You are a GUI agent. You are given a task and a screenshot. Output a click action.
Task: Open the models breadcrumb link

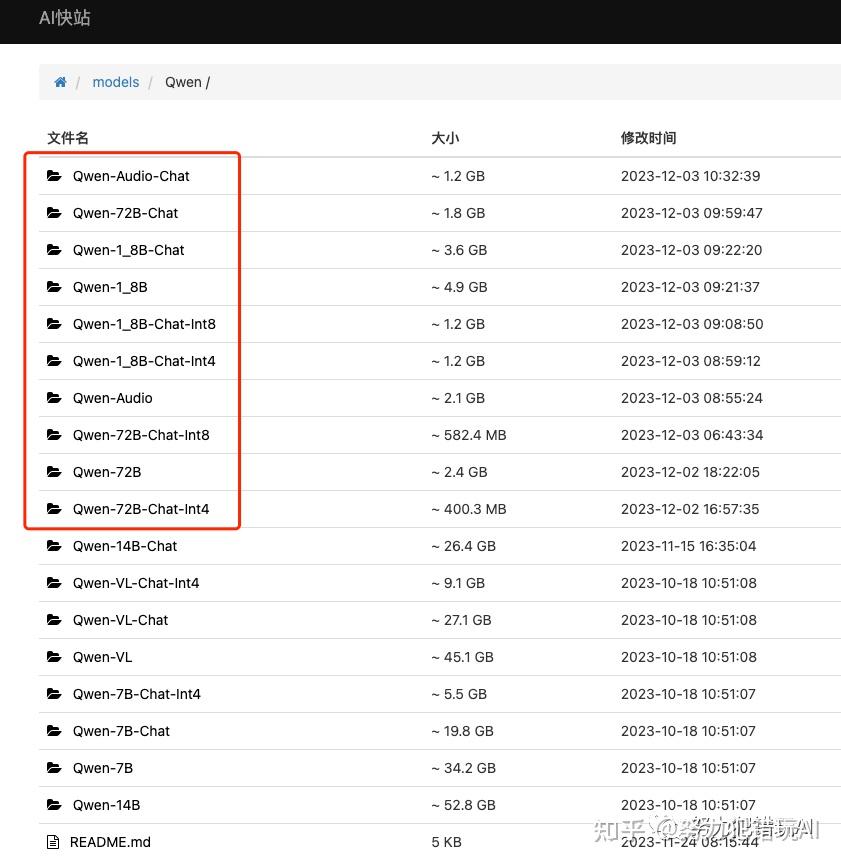pyautogui.click(x=115, y=82)
